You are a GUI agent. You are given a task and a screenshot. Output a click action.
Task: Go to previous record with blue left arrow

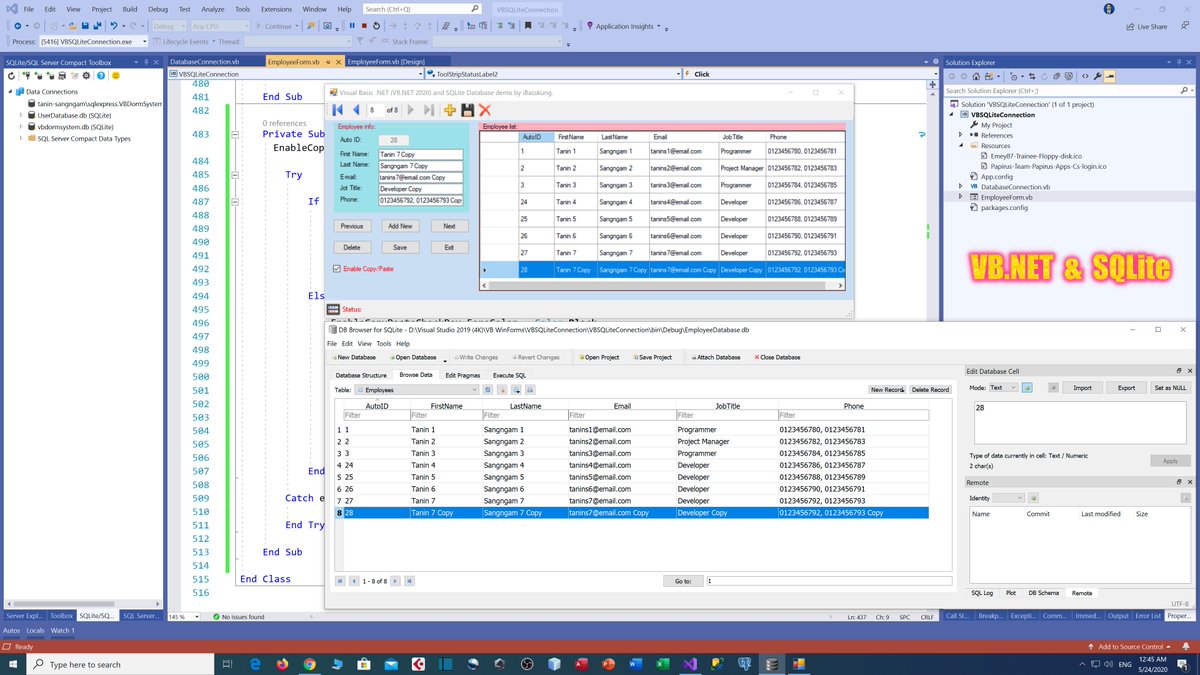[x=356, y=110]
